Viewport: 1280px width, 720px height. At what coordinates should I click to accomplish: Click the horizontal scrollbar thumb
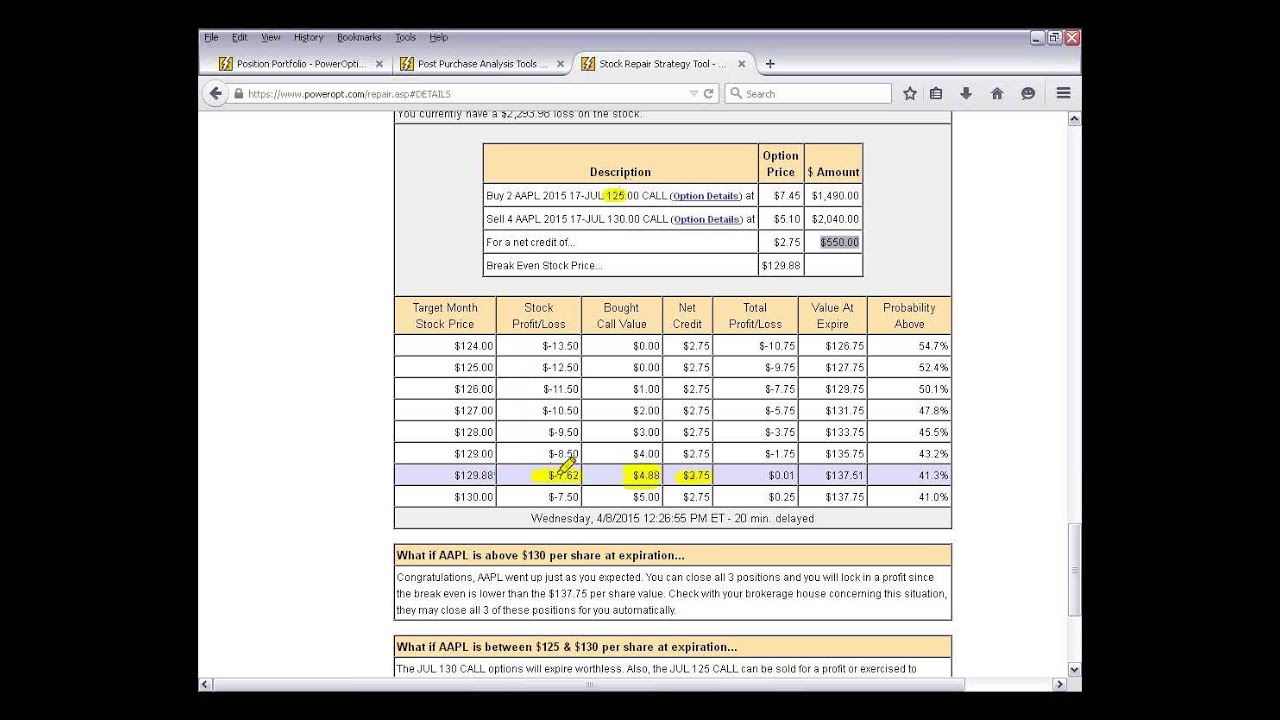pos(589,684)
